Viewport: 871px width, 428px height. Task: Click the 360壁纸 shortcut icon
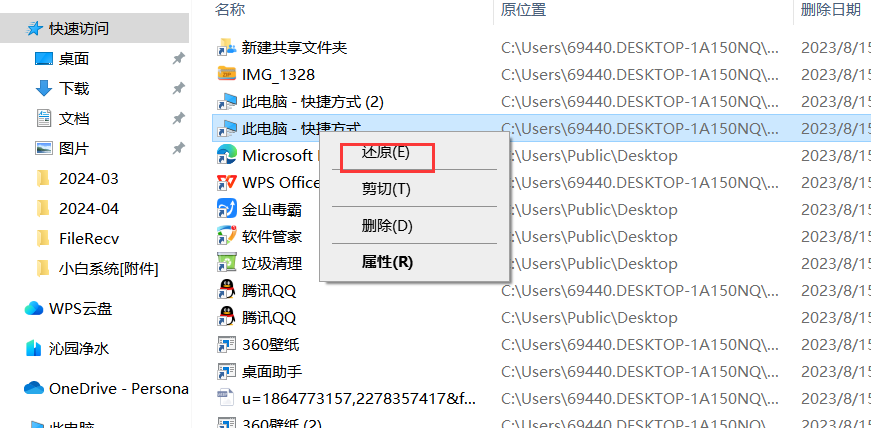(x=226, y=345)
